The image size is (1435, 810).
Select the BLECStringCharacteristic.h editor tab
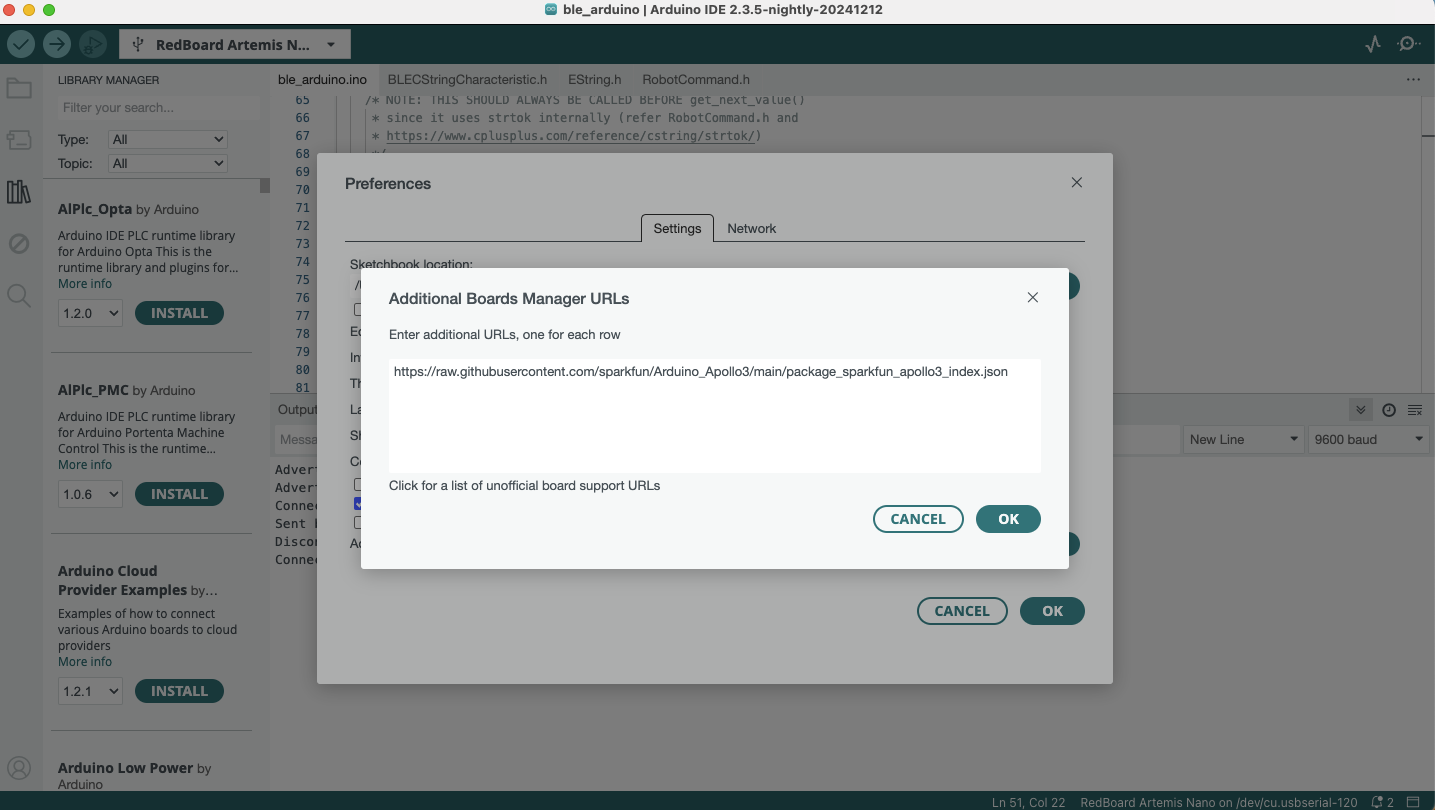coord(467,79)
